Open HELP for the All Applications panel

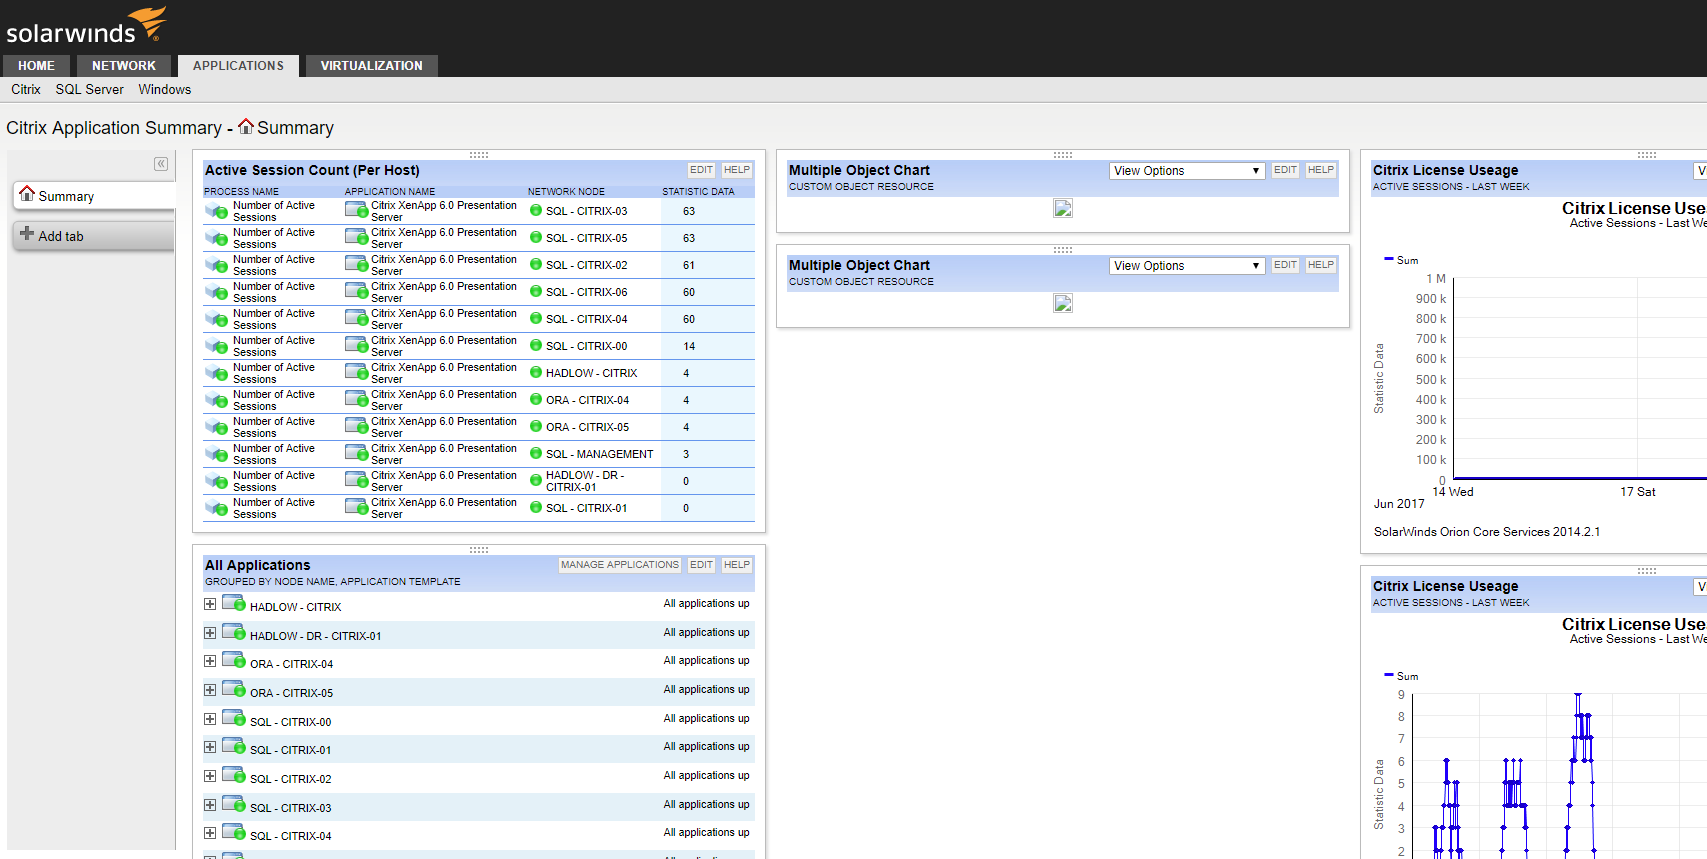click(737, 565)
